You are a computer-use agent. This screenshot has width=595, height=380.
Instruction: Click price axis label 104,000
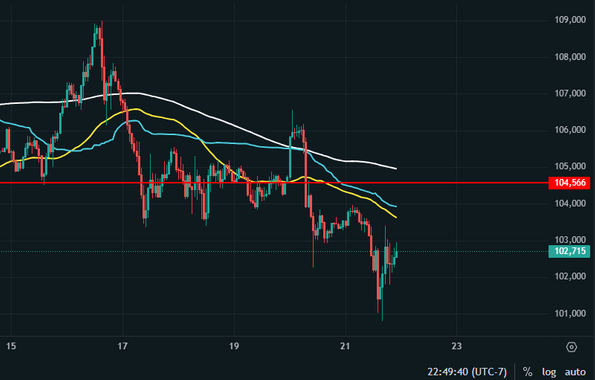click(x=570, y=203)
